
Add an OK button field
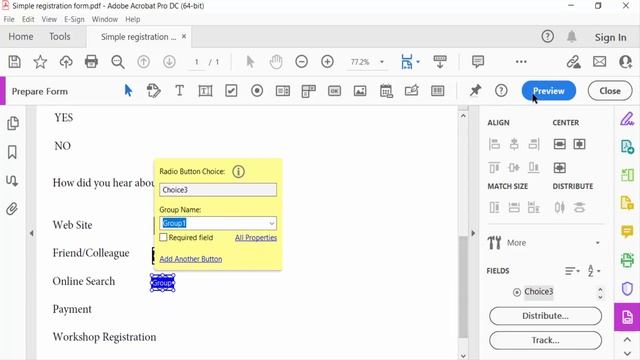334,91
